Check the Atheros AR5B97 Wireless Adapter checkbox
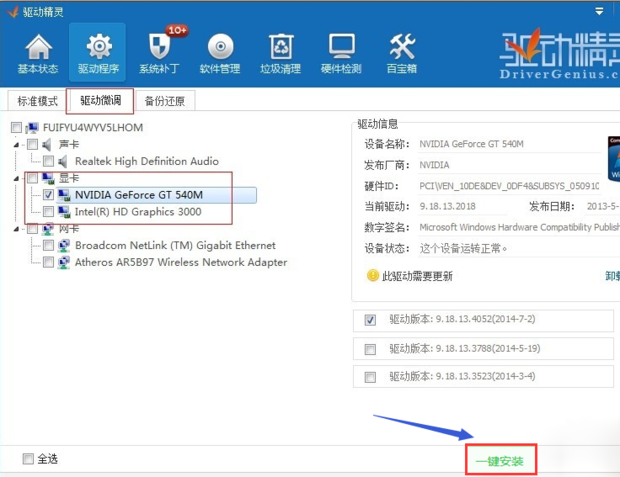The image size is (620, 477). pyautogui.click(x=49, y=262)
